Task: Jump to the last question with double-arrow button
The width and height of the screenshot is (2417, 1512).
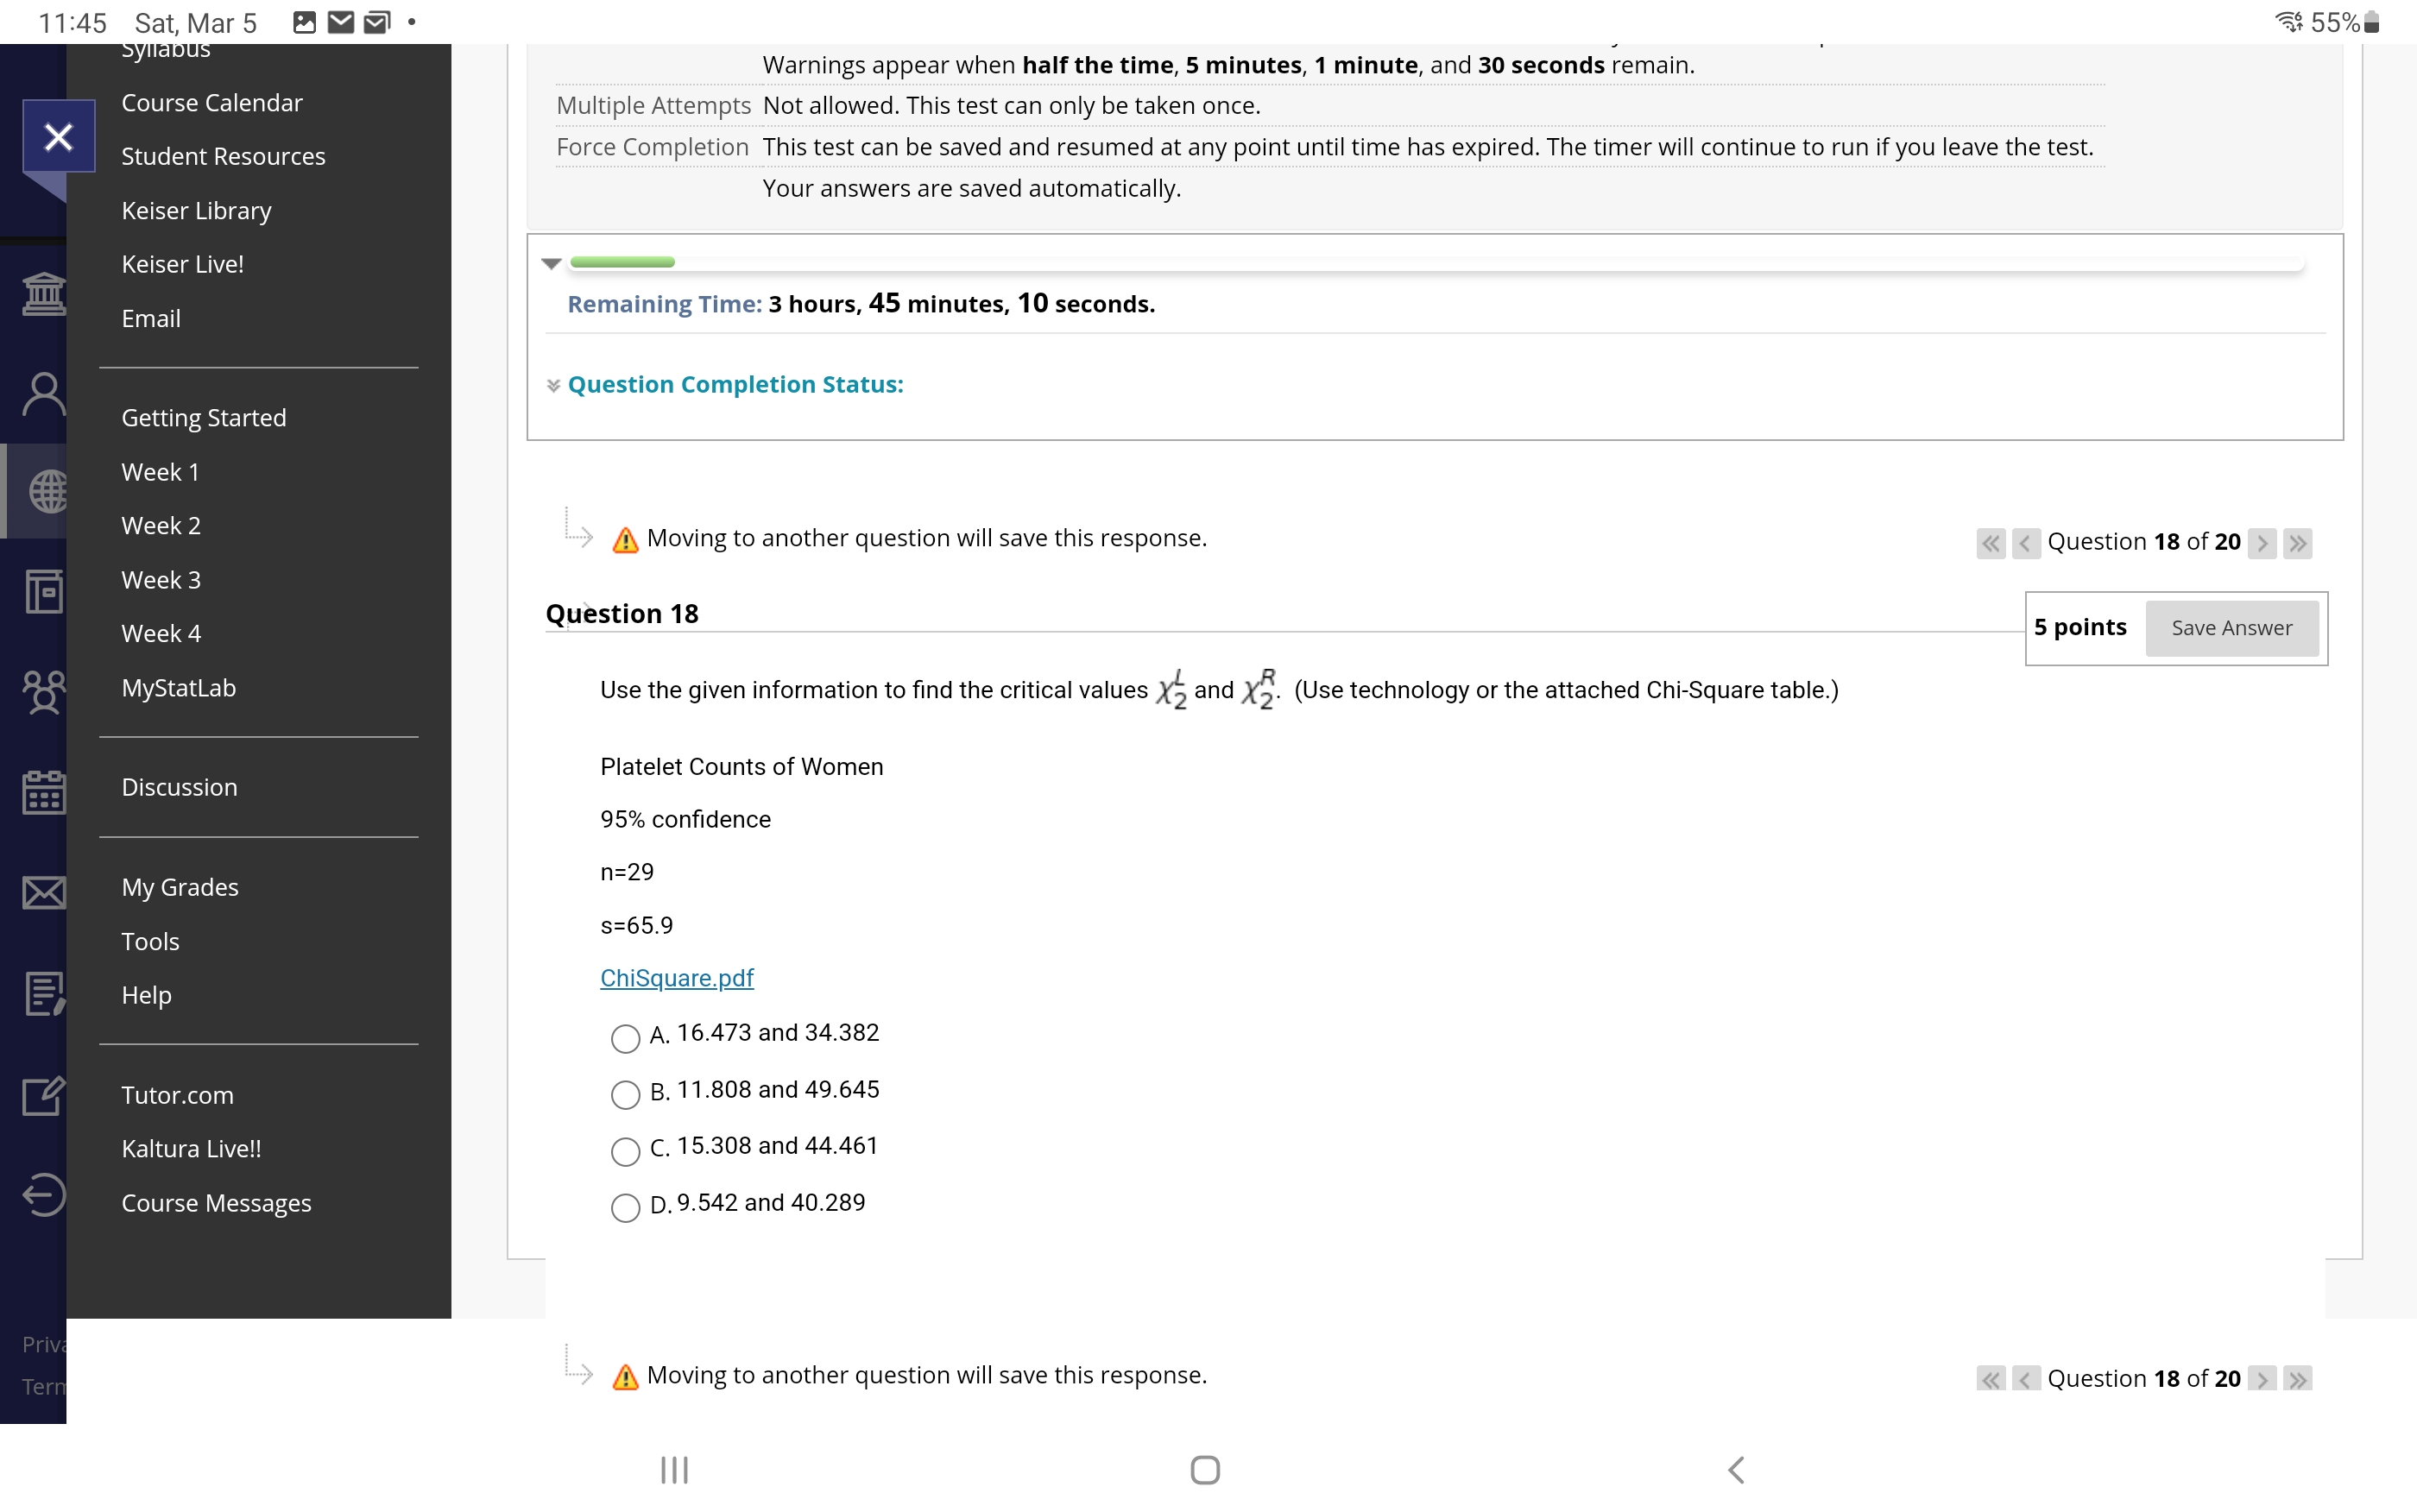Action: point(2298,543)
